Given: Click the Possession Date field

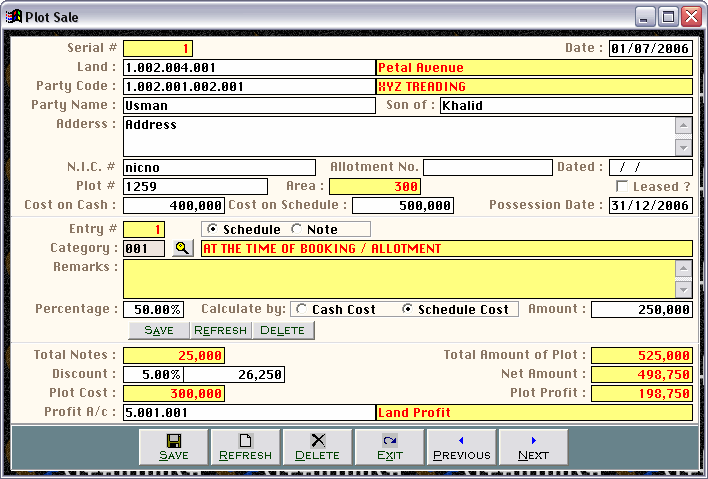Looking at the screenshot, I should pyautogui.click(x=651, y=205).
